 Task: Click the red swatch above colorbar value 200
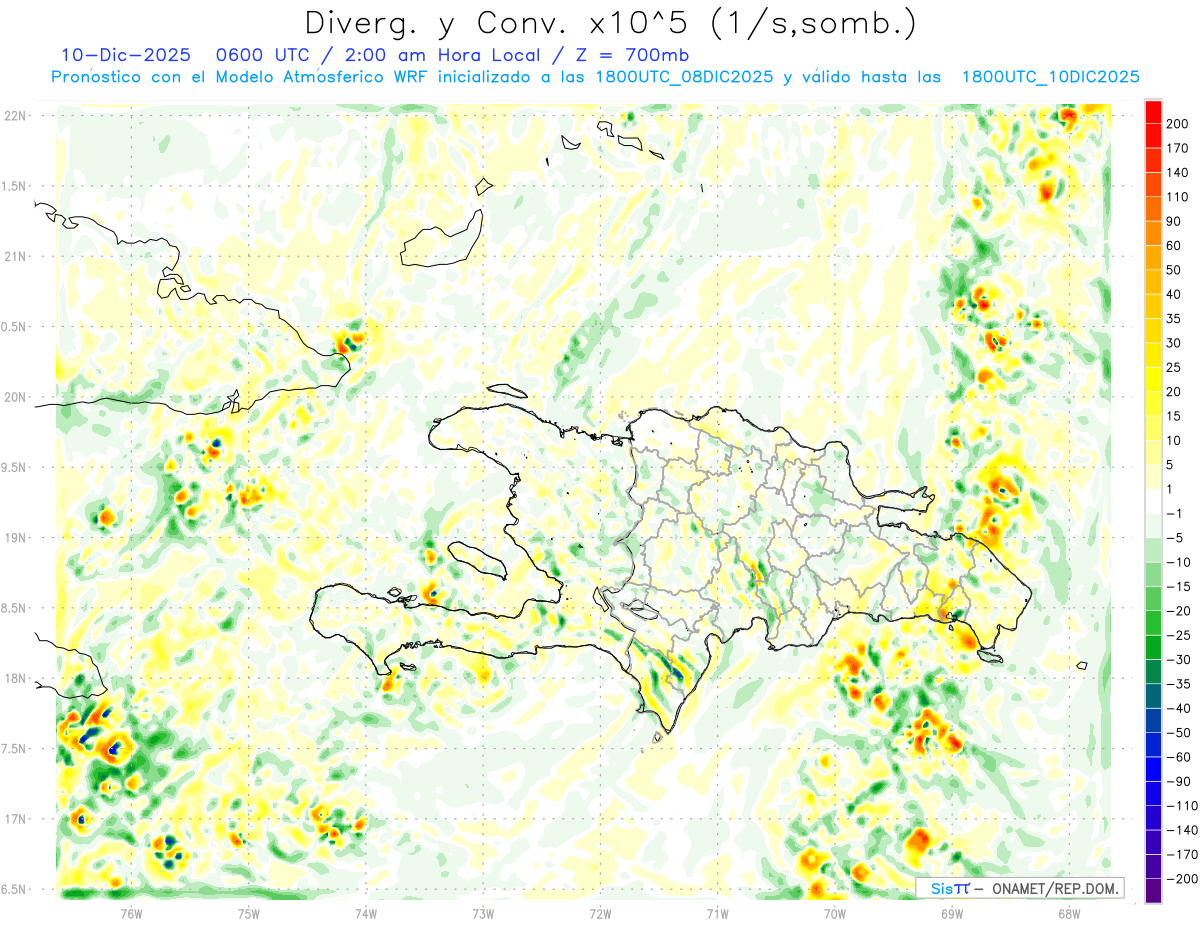[1153, 112]
